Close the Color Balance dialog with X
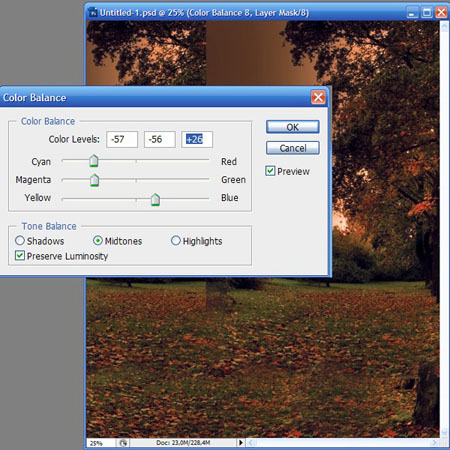Image resolution: width=450 pixels, height=450 pixels. 318,97
